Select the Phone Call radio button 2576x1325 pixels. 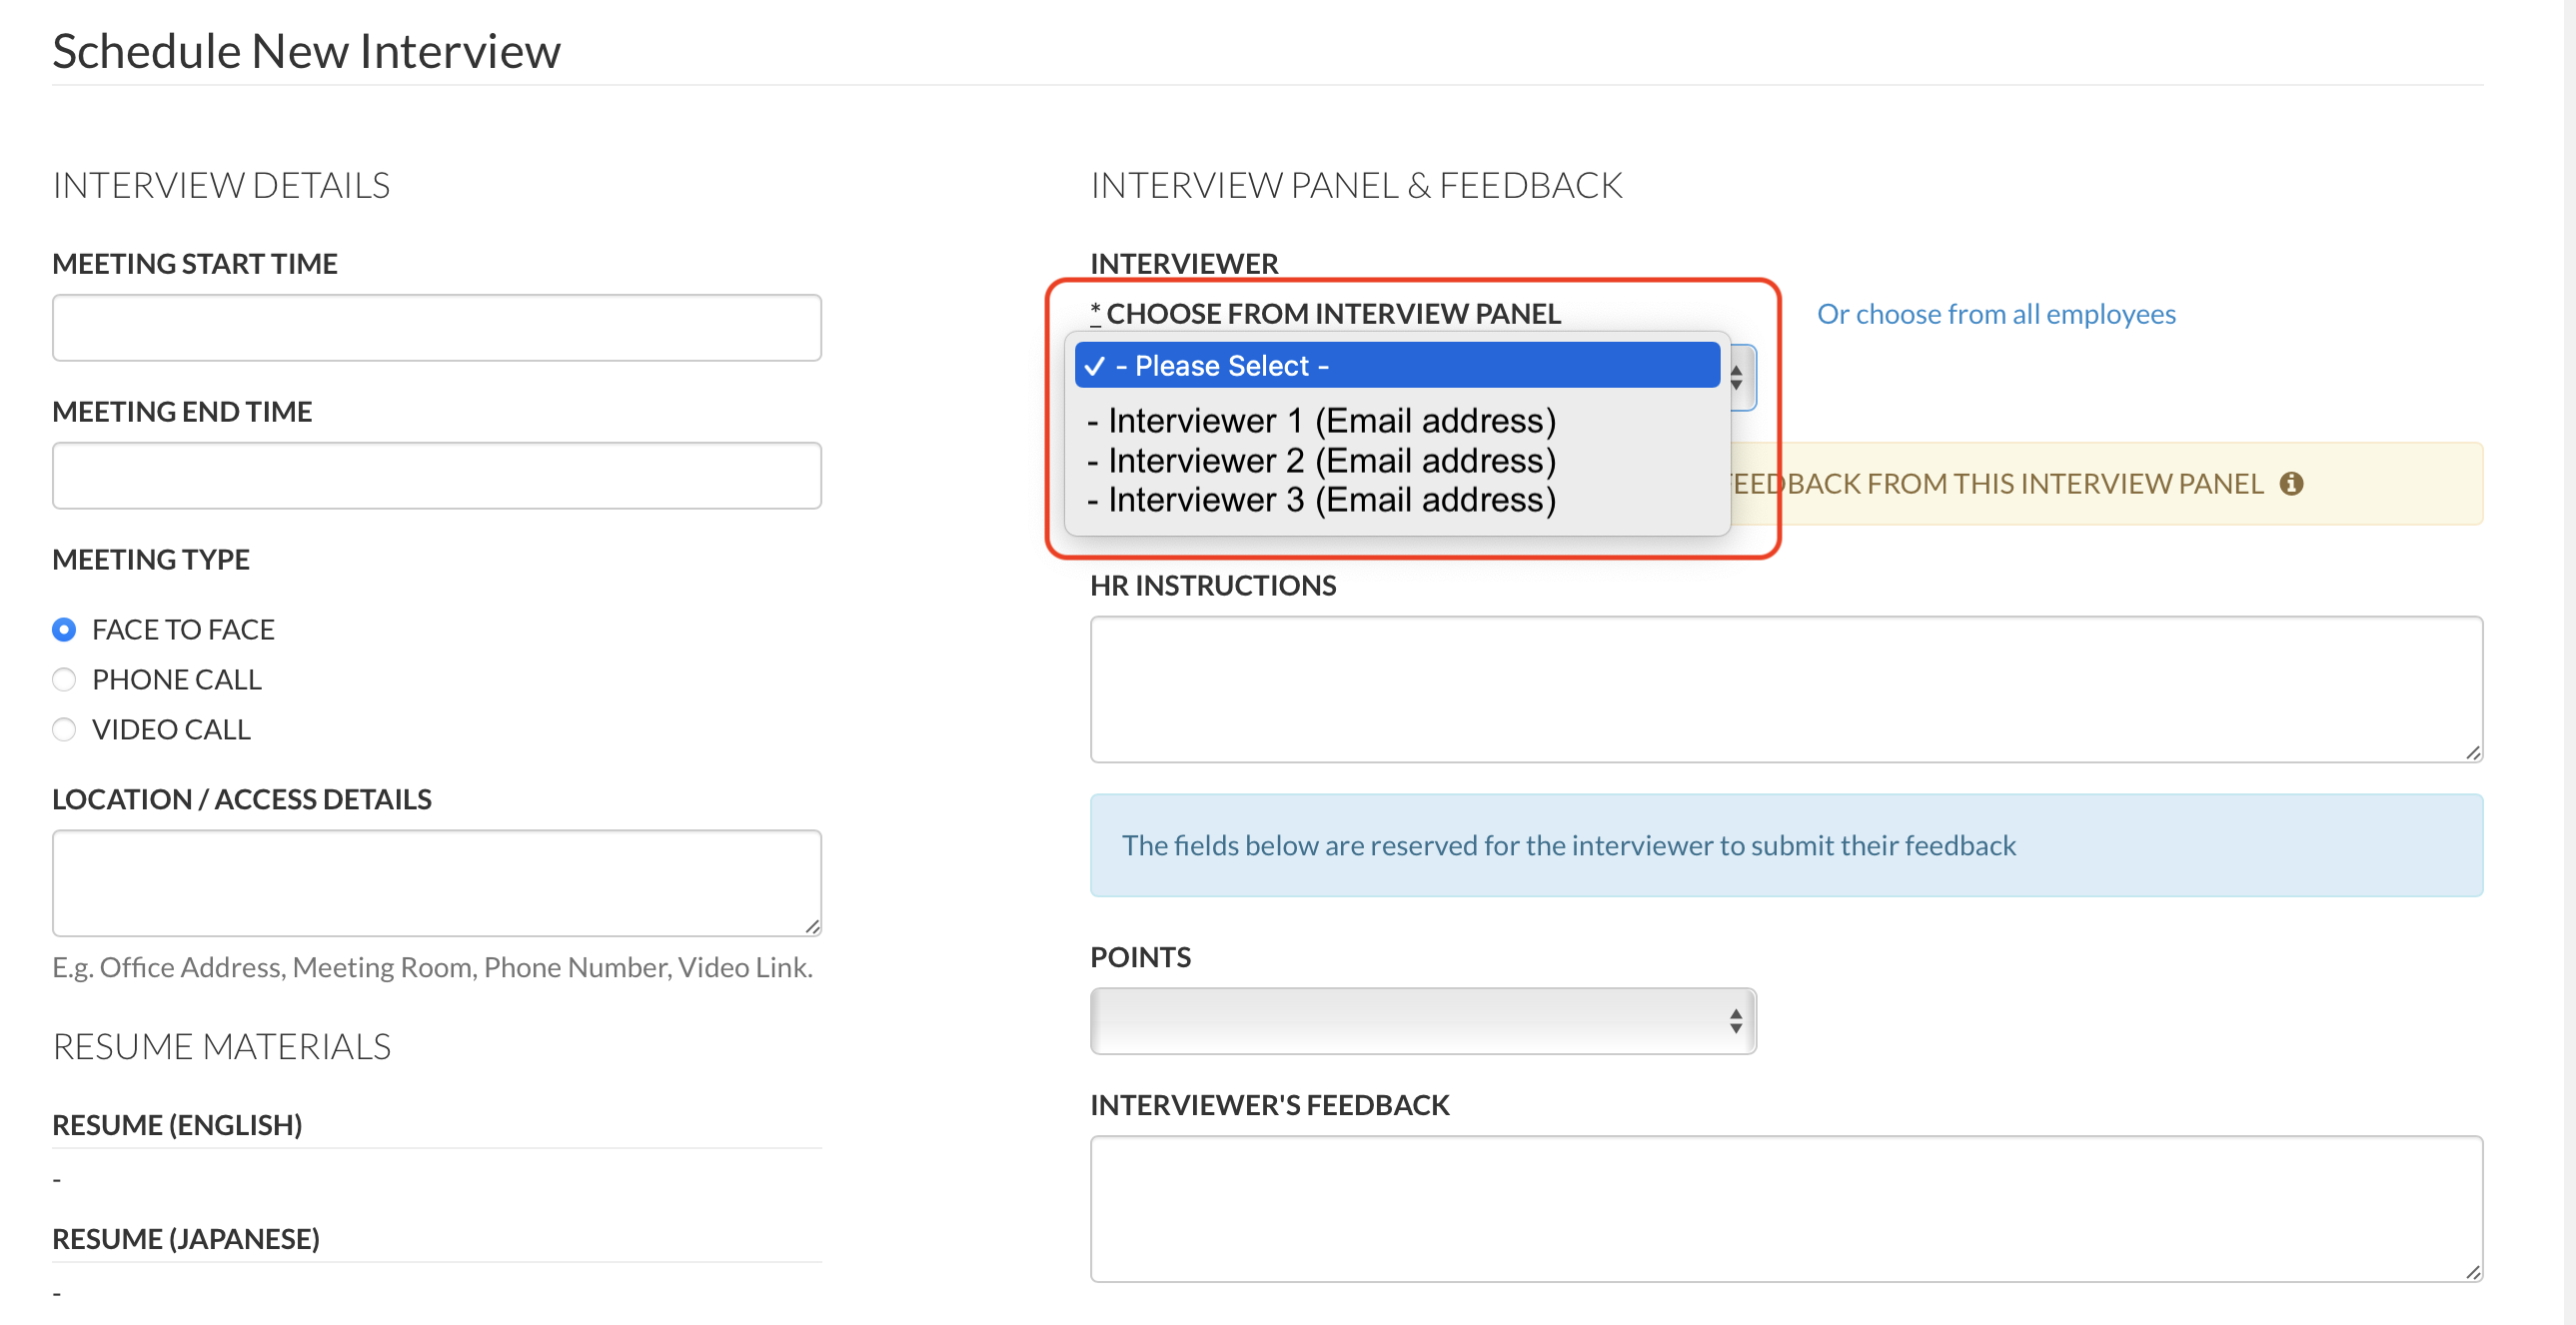pos(63,679)
